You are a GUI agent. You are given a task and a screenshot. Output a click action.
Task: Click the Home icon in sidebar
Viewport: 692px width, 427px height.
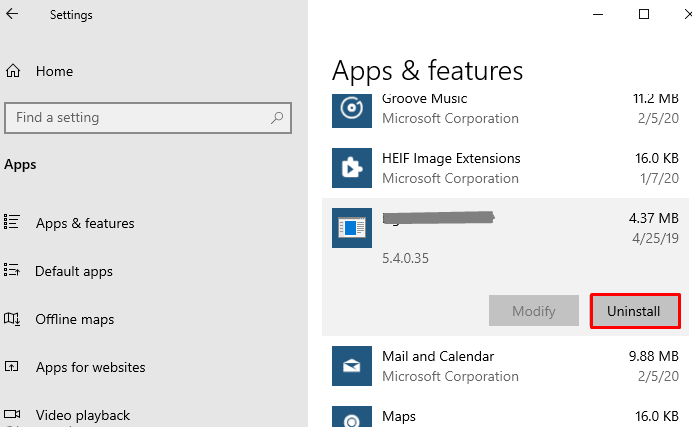coord(13,71)
